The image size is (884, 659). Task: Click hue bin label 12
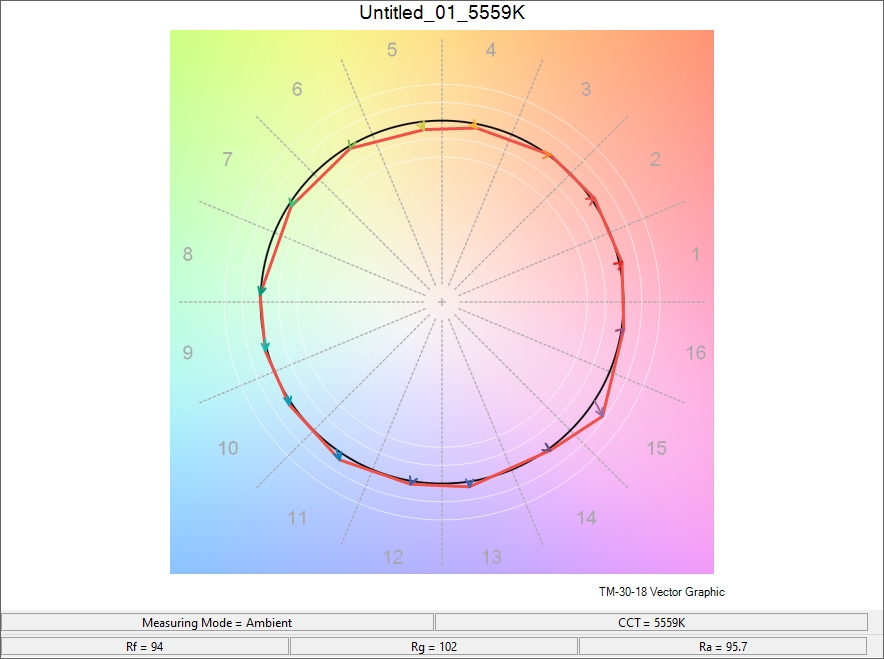[393, 558]
